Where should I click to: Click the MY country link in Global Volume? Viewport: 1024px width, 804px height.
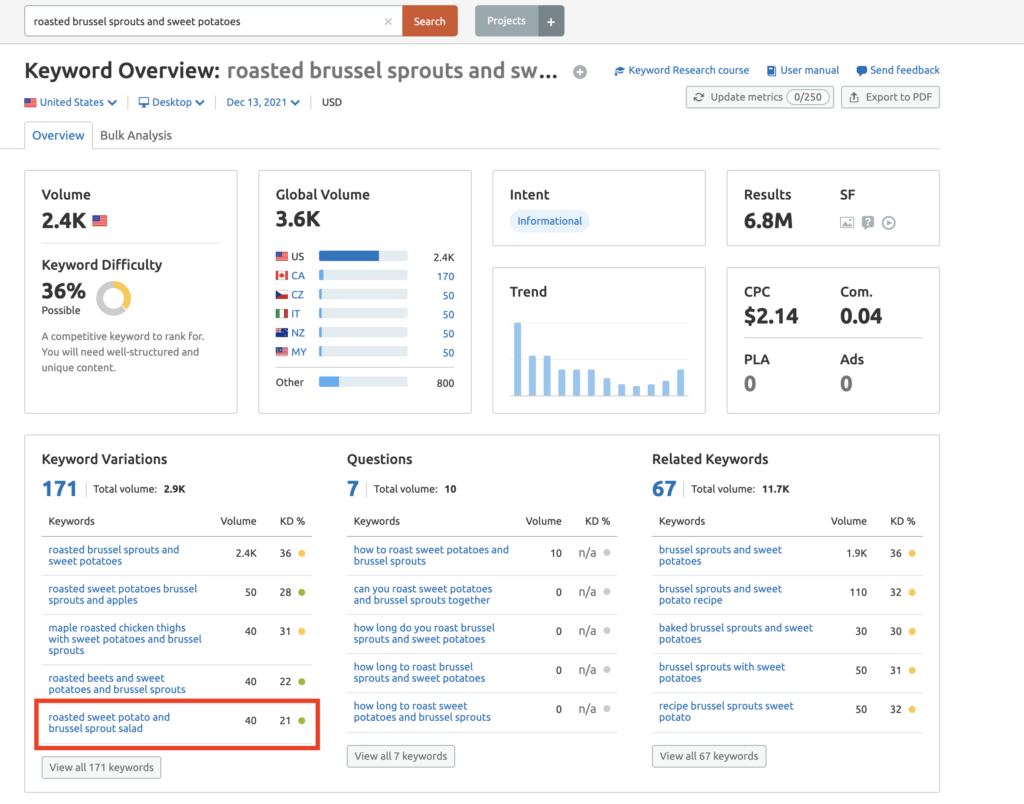[x=298, y=351]
